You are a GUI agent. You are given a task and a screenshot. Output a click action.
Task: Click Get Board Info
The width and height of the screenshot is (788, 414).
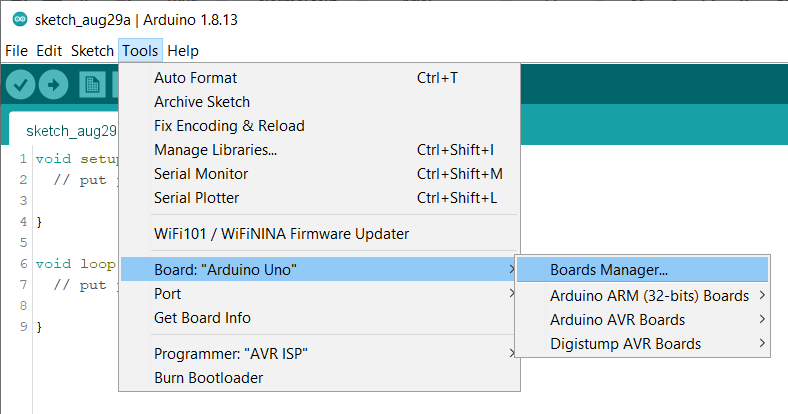click(202, 318)
